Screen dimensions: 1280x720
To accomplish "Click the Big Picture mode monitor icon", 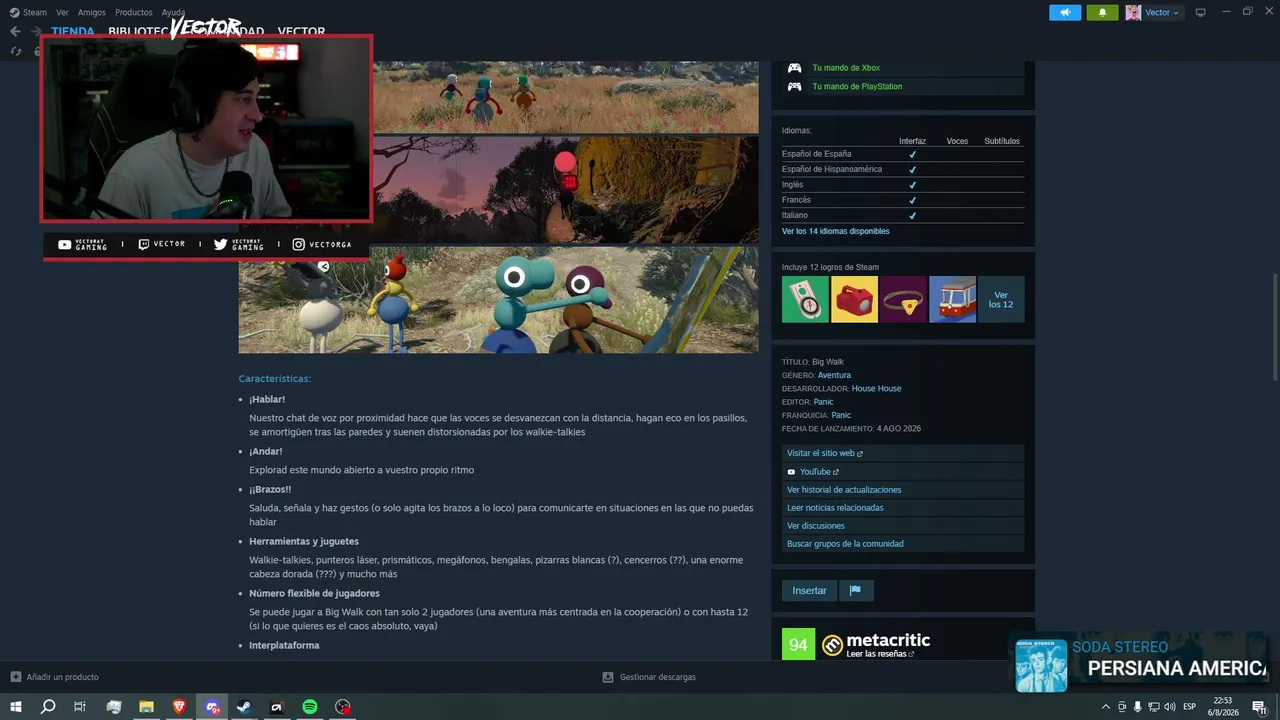I will [1201, 12].
